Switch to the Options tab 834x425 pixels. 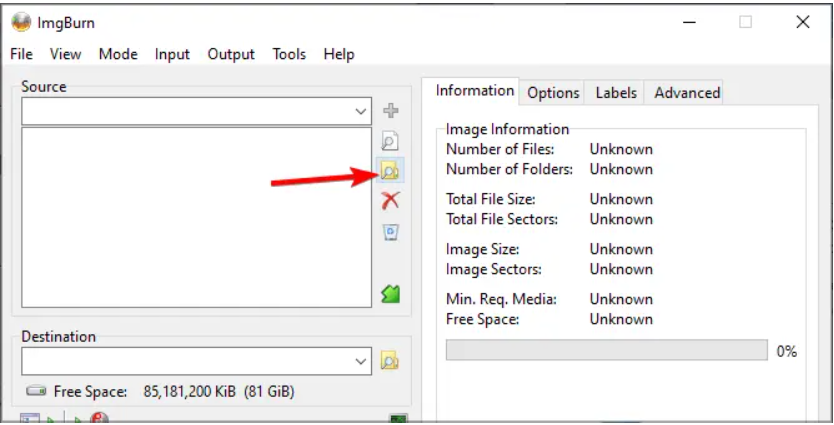coord(553,92)
